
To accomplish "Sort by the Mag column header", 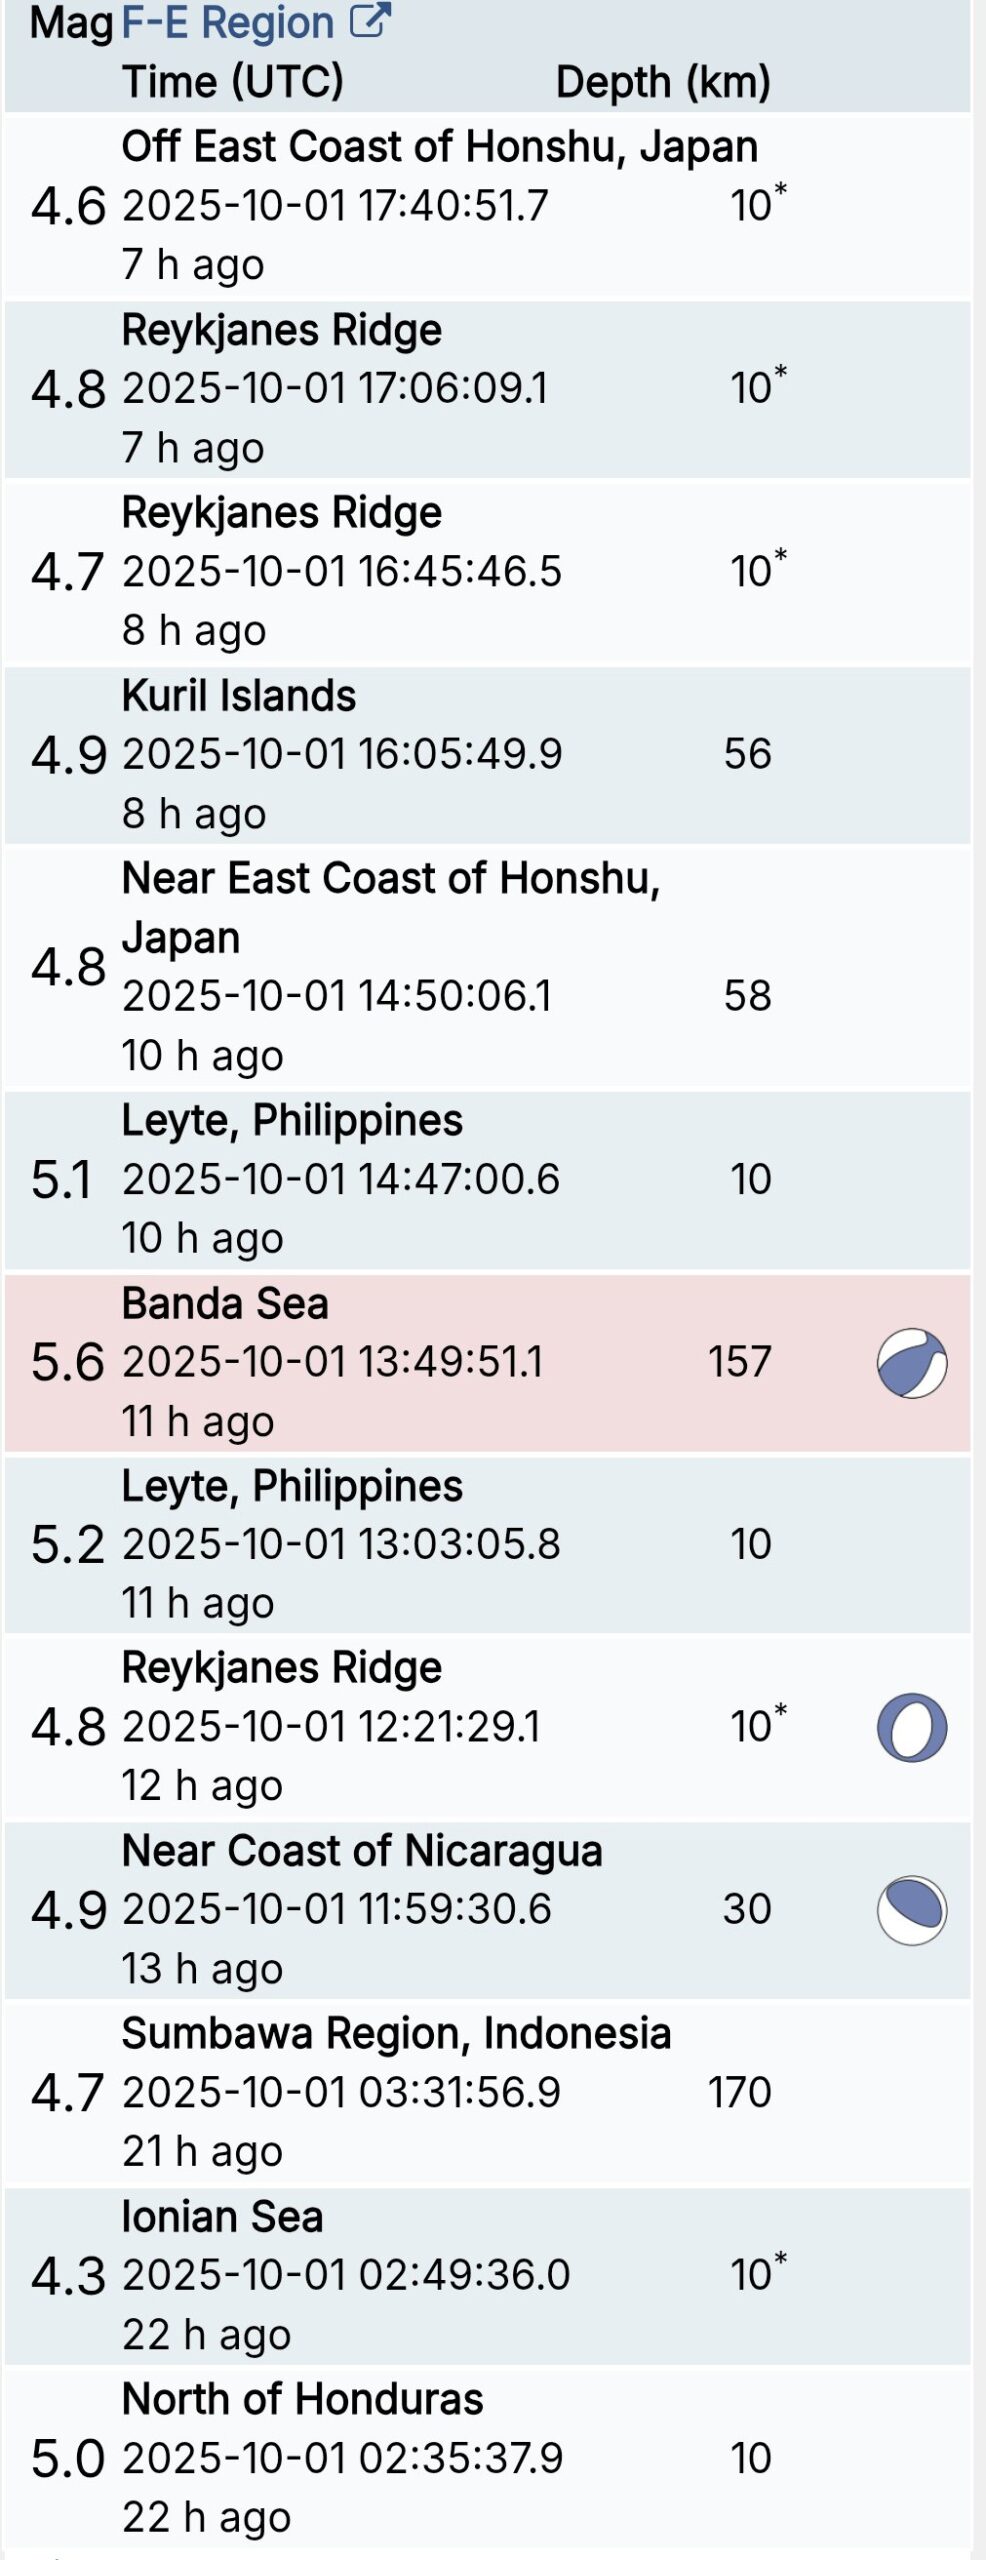I will click(70, 22).
